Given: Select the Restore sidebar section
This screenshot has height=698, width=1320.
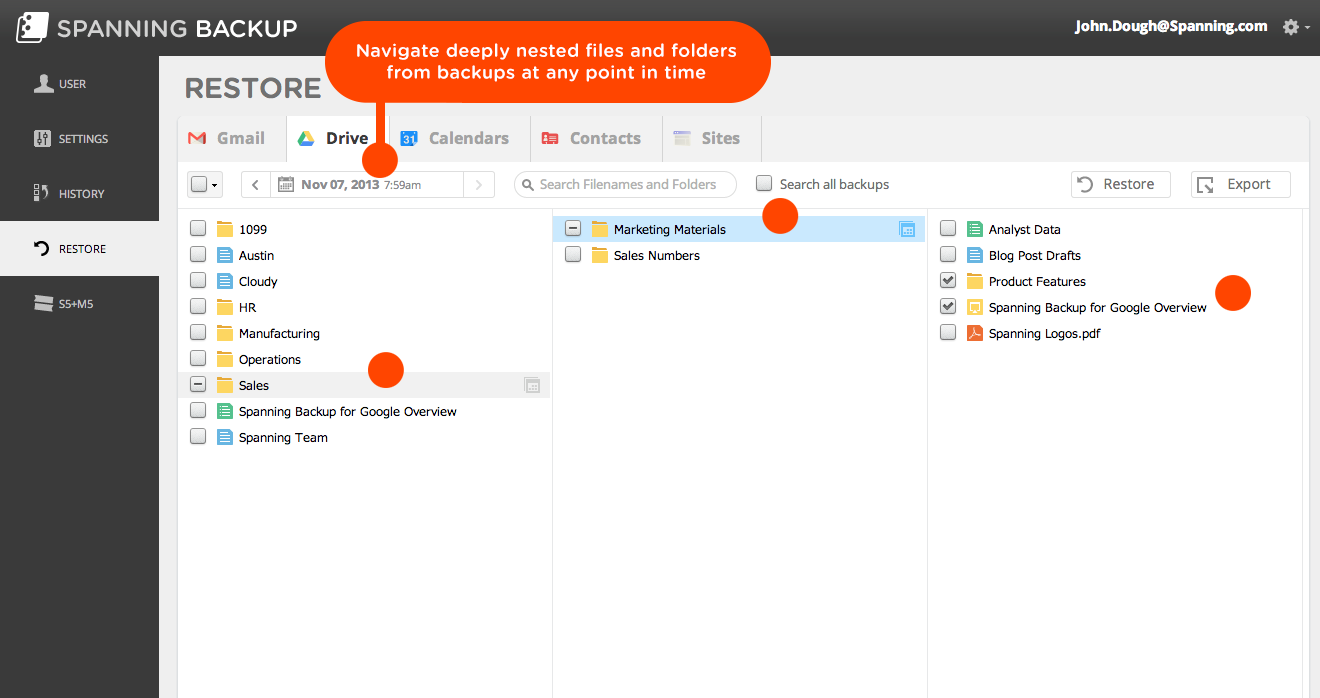Looking at the screenshot, I should coord(79,249).
